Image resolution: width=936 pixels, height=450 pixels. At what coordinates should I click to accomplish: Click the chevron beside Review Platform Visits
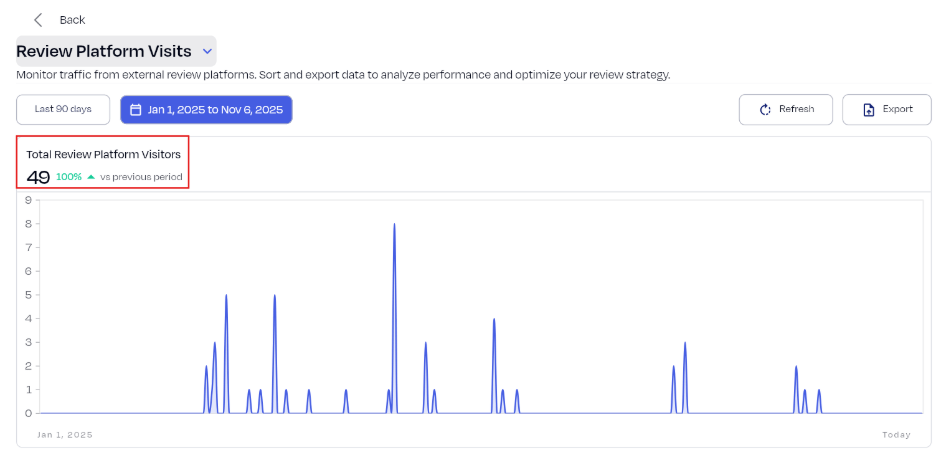[x=207, y=51]
